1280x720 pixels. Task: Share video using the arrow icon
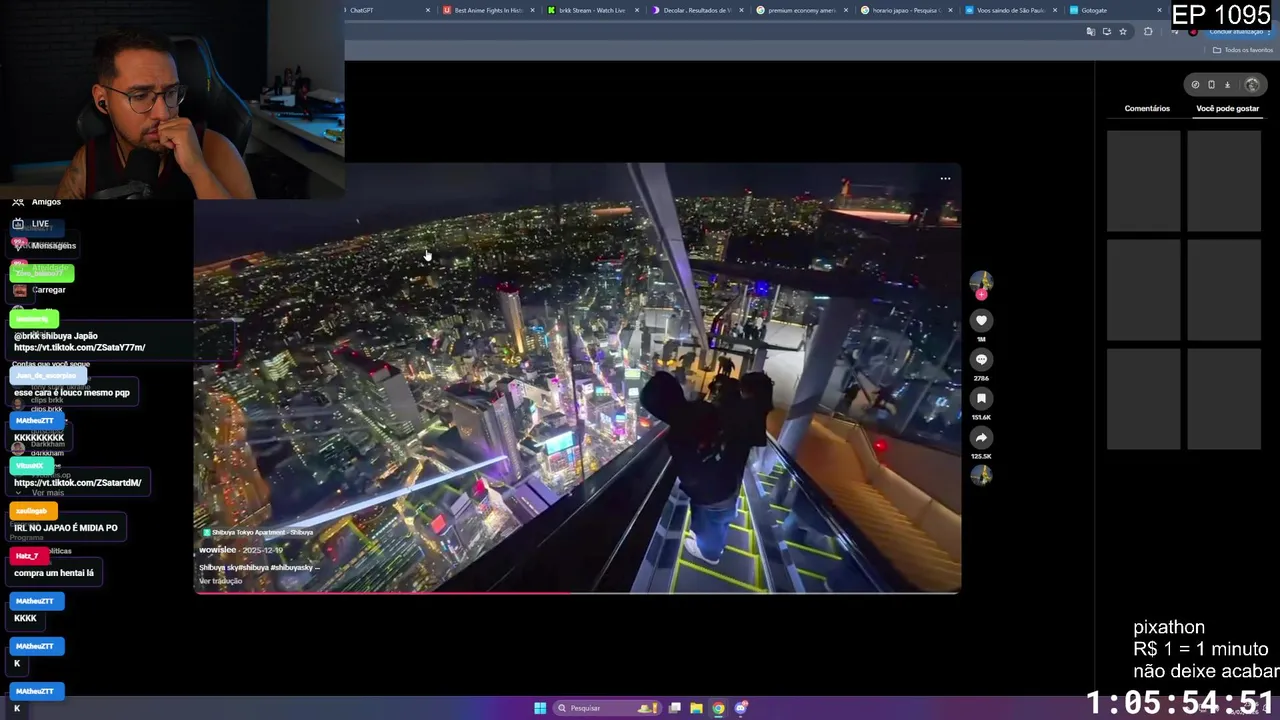(981, 437)
